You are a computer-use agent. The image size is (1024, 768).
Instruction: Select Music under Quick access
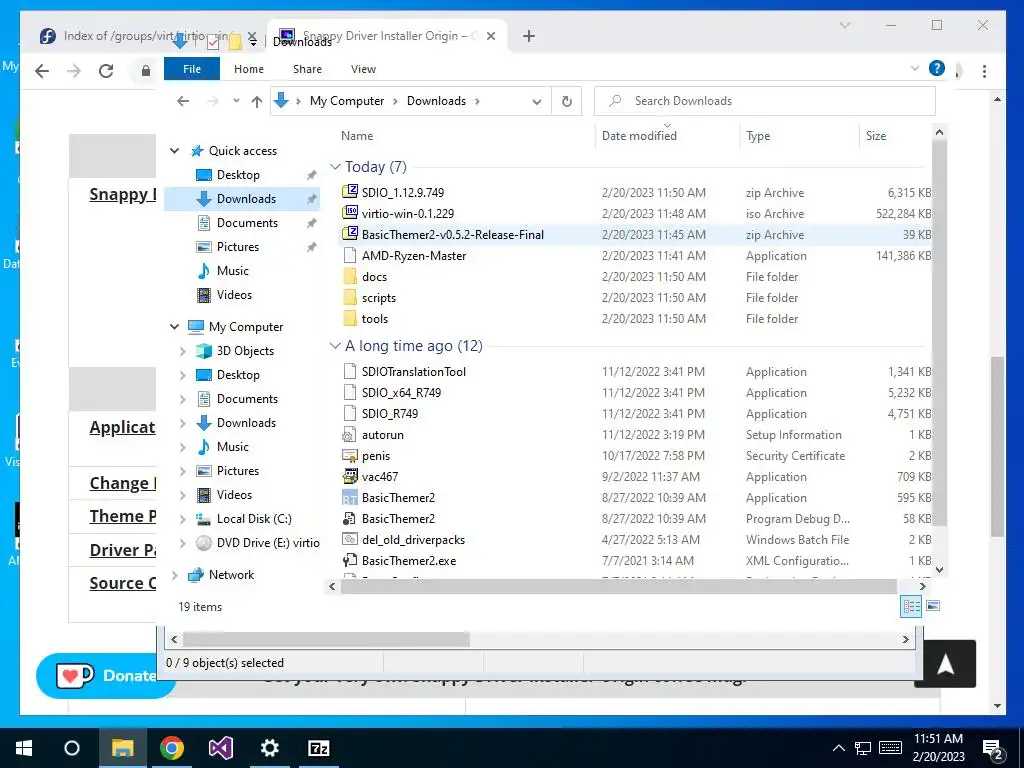(x=232, y=271)
